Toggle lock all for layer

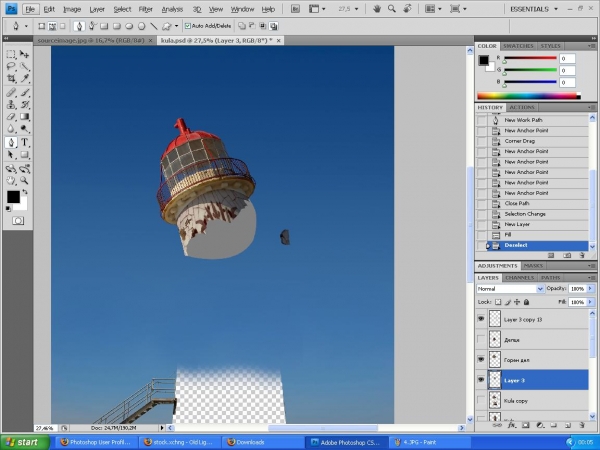(x=527, y=302)
